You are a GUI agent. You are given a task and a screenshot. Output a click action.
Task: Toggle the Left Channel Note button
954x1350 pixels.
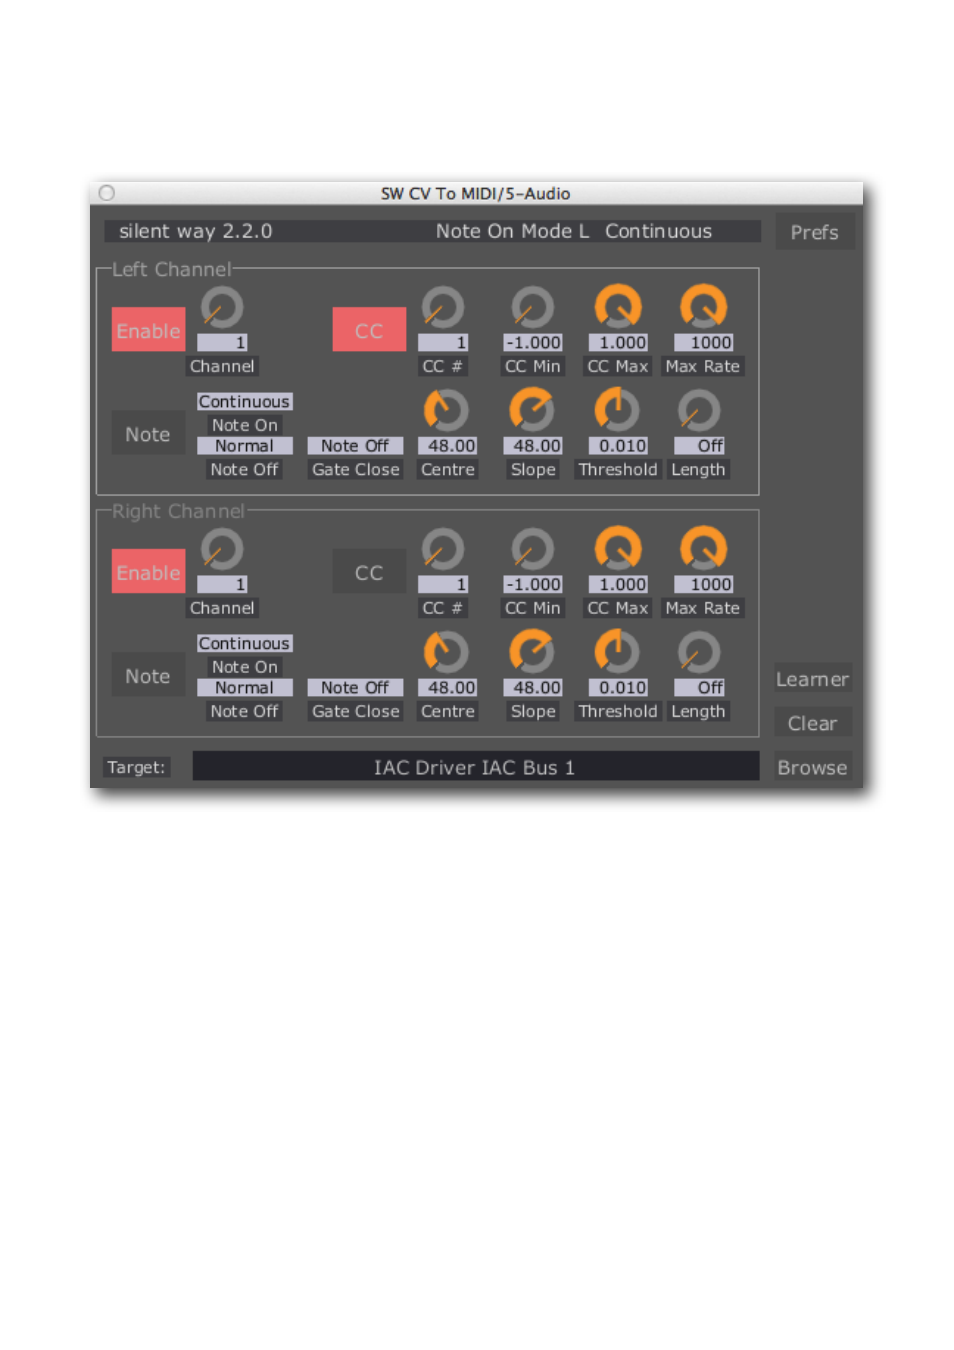coord(148,434)
